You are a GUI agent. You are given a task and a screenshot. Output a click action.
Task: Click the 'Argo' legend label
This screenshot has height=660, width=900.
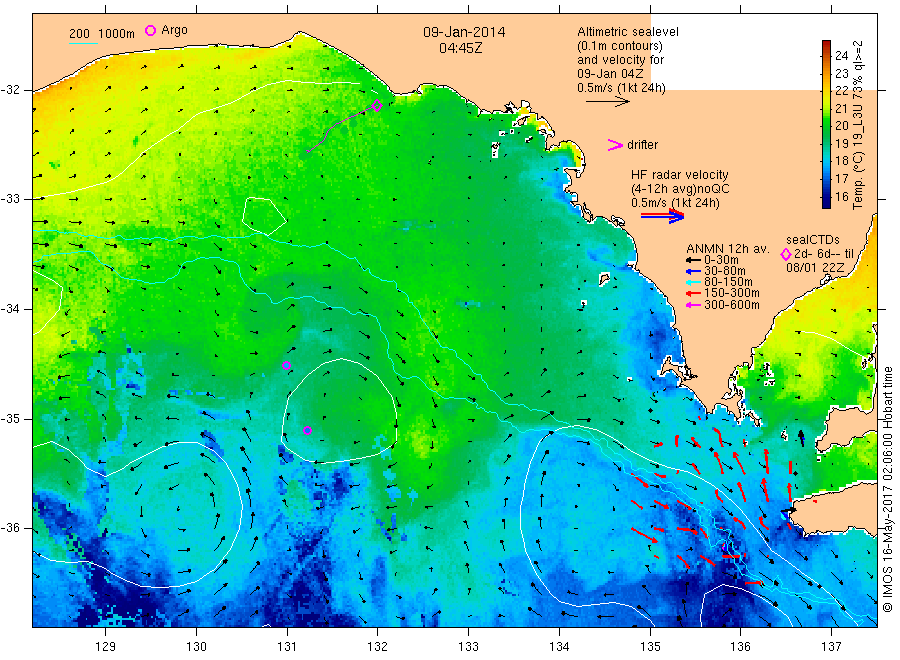click(174, 30)
